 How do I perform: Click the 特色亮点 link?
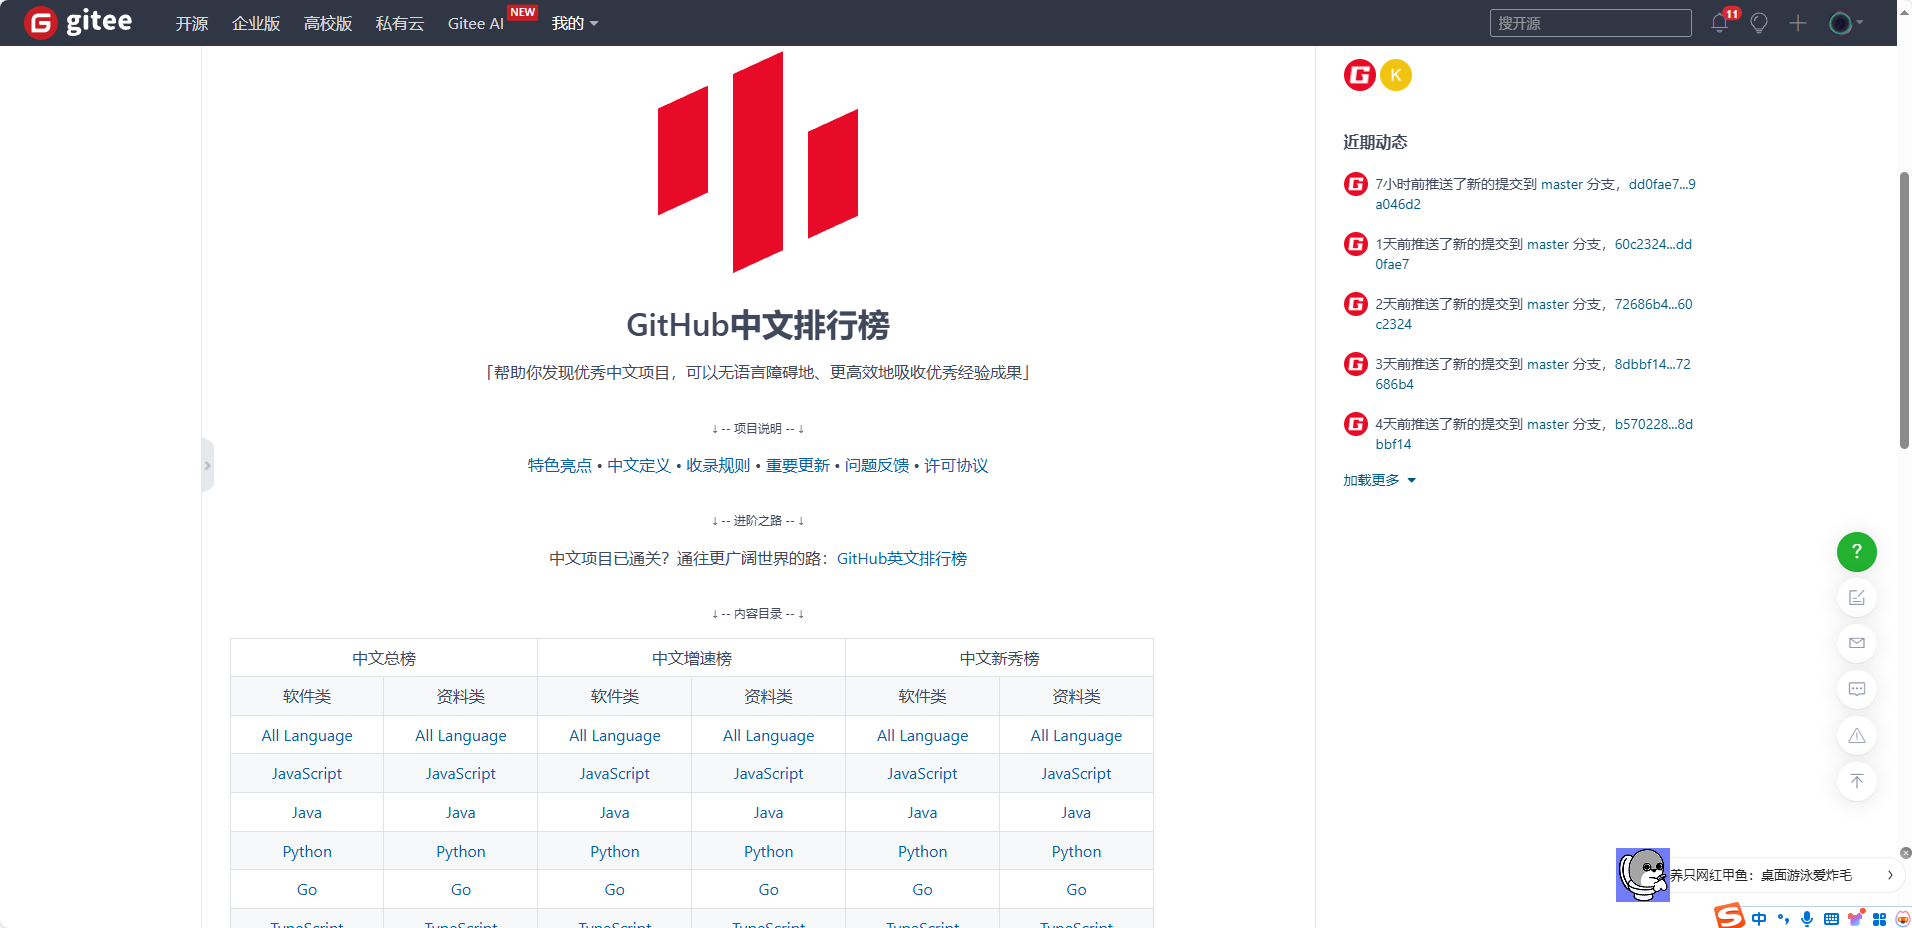point(559,465)
